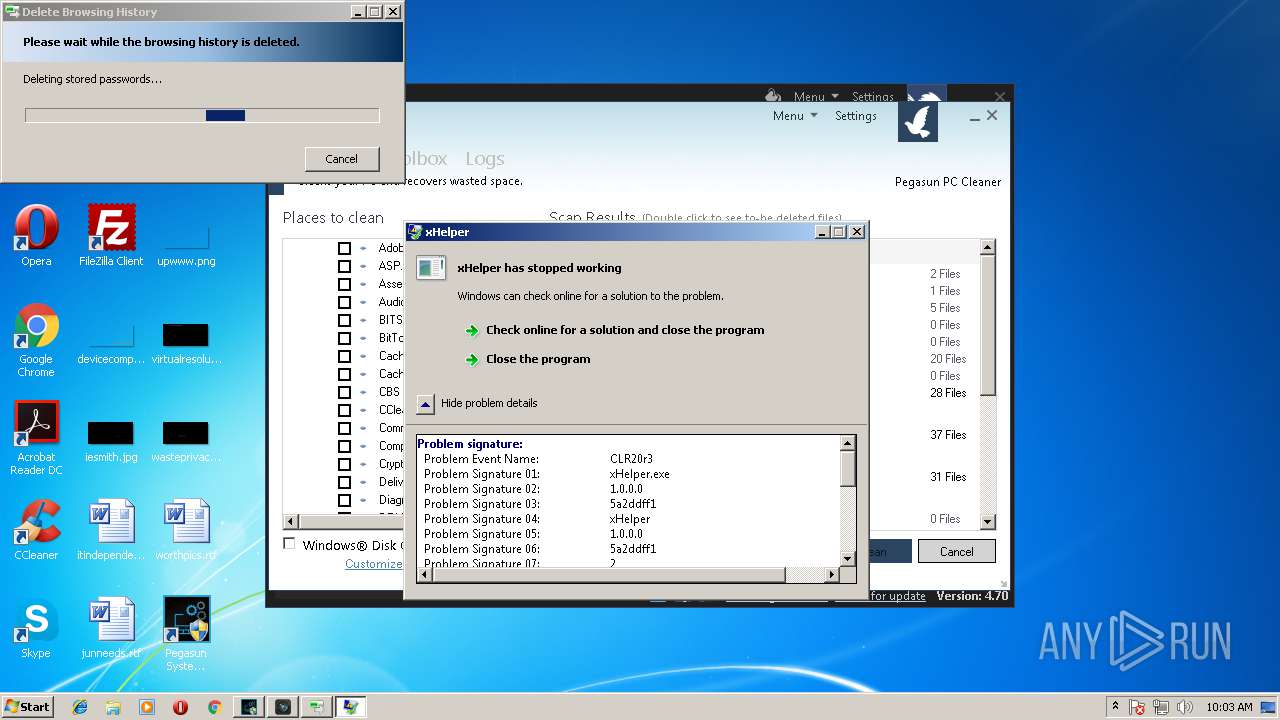This screenshot has height=720, width=1280.
Task: Open the CCleaner desktop shortcut
Action: pos(36,530)
